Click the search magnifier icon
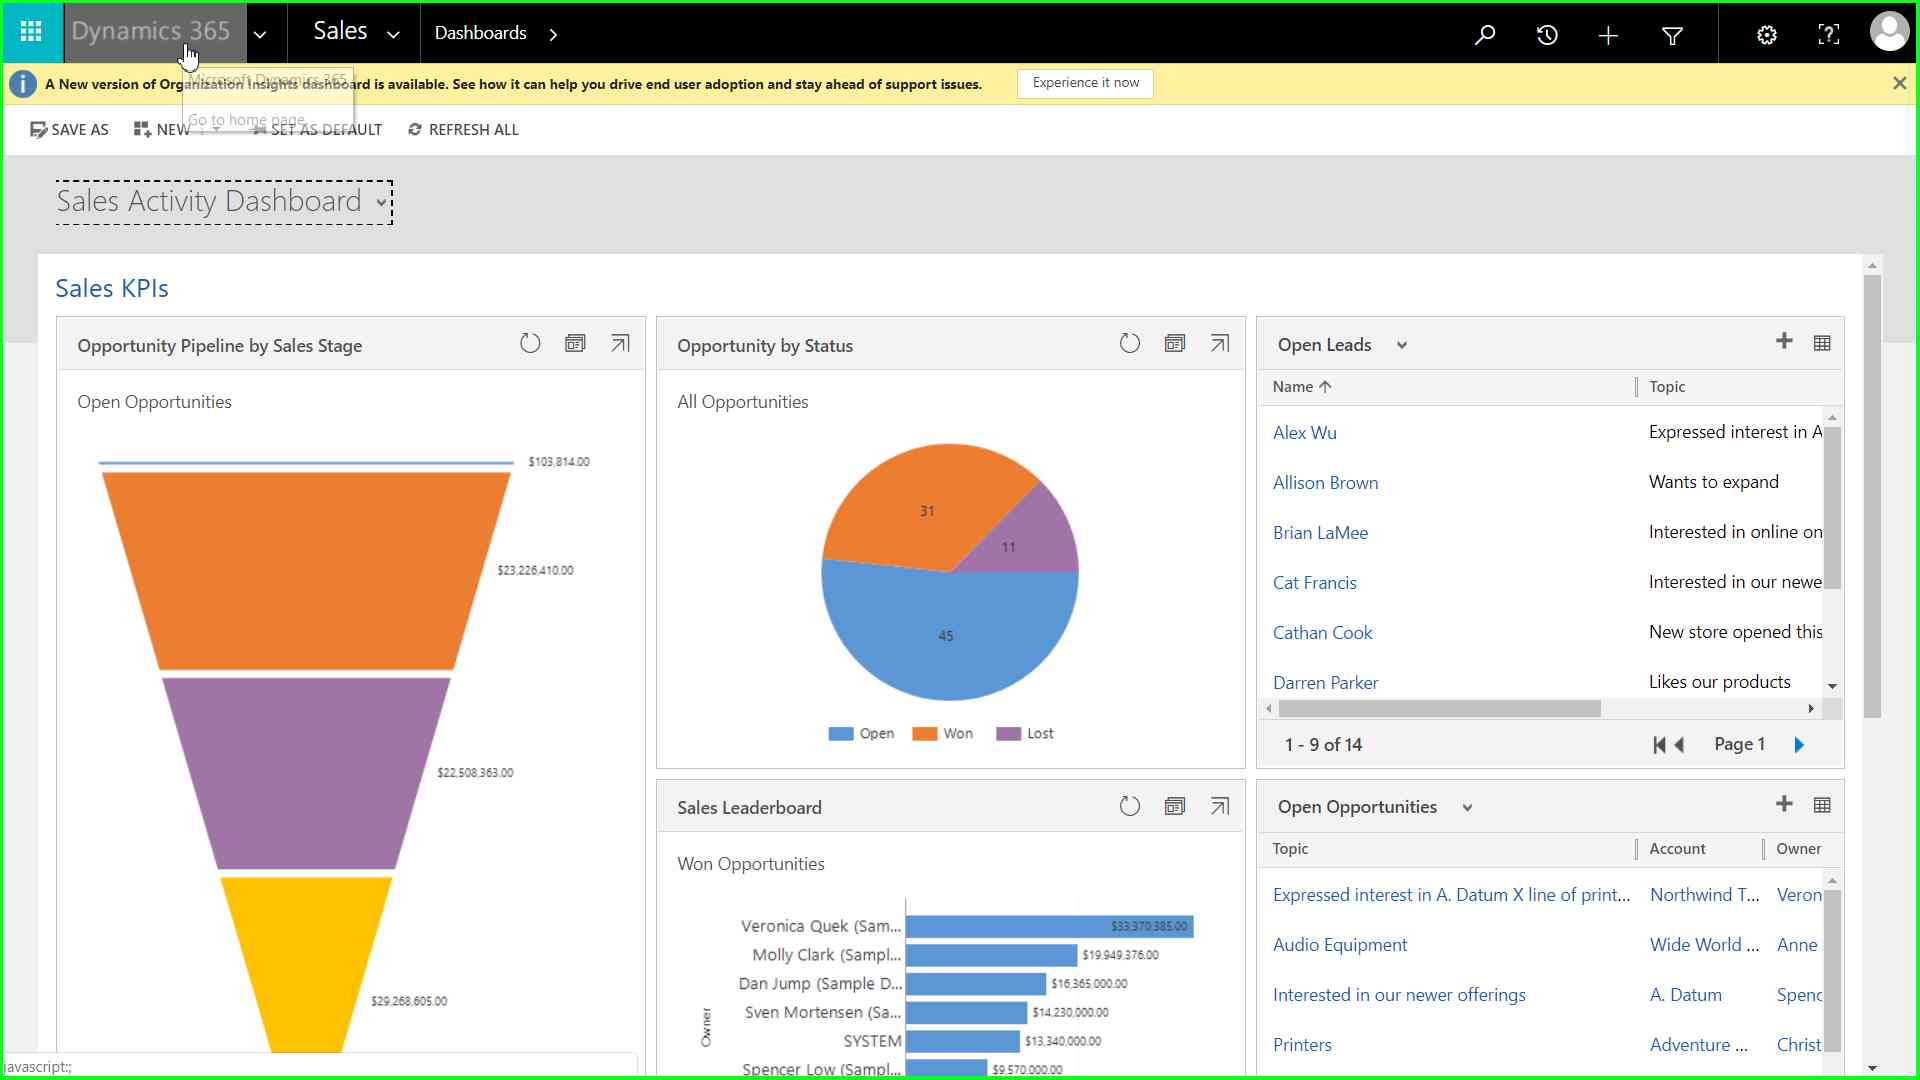This screenshot has height=1080, width=1920. coord(1485,35)
